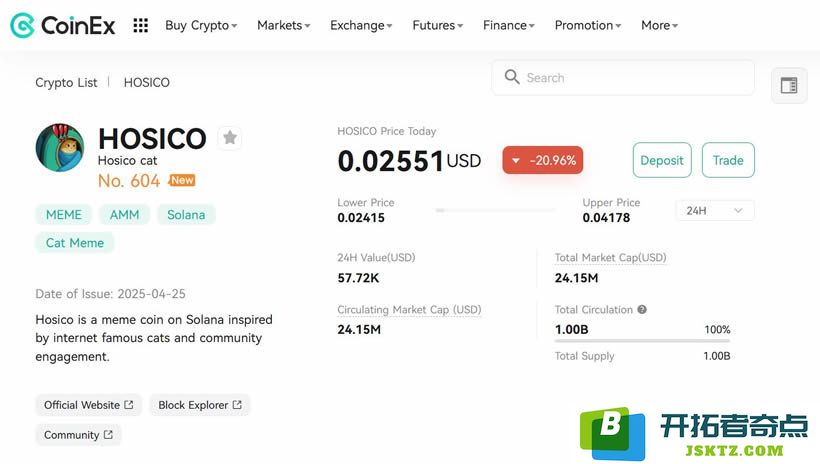Open the apps grid icon
Image resolution: width=820 pixels, height=464 pixels.
pyautogui.click(x=141, y=25)
